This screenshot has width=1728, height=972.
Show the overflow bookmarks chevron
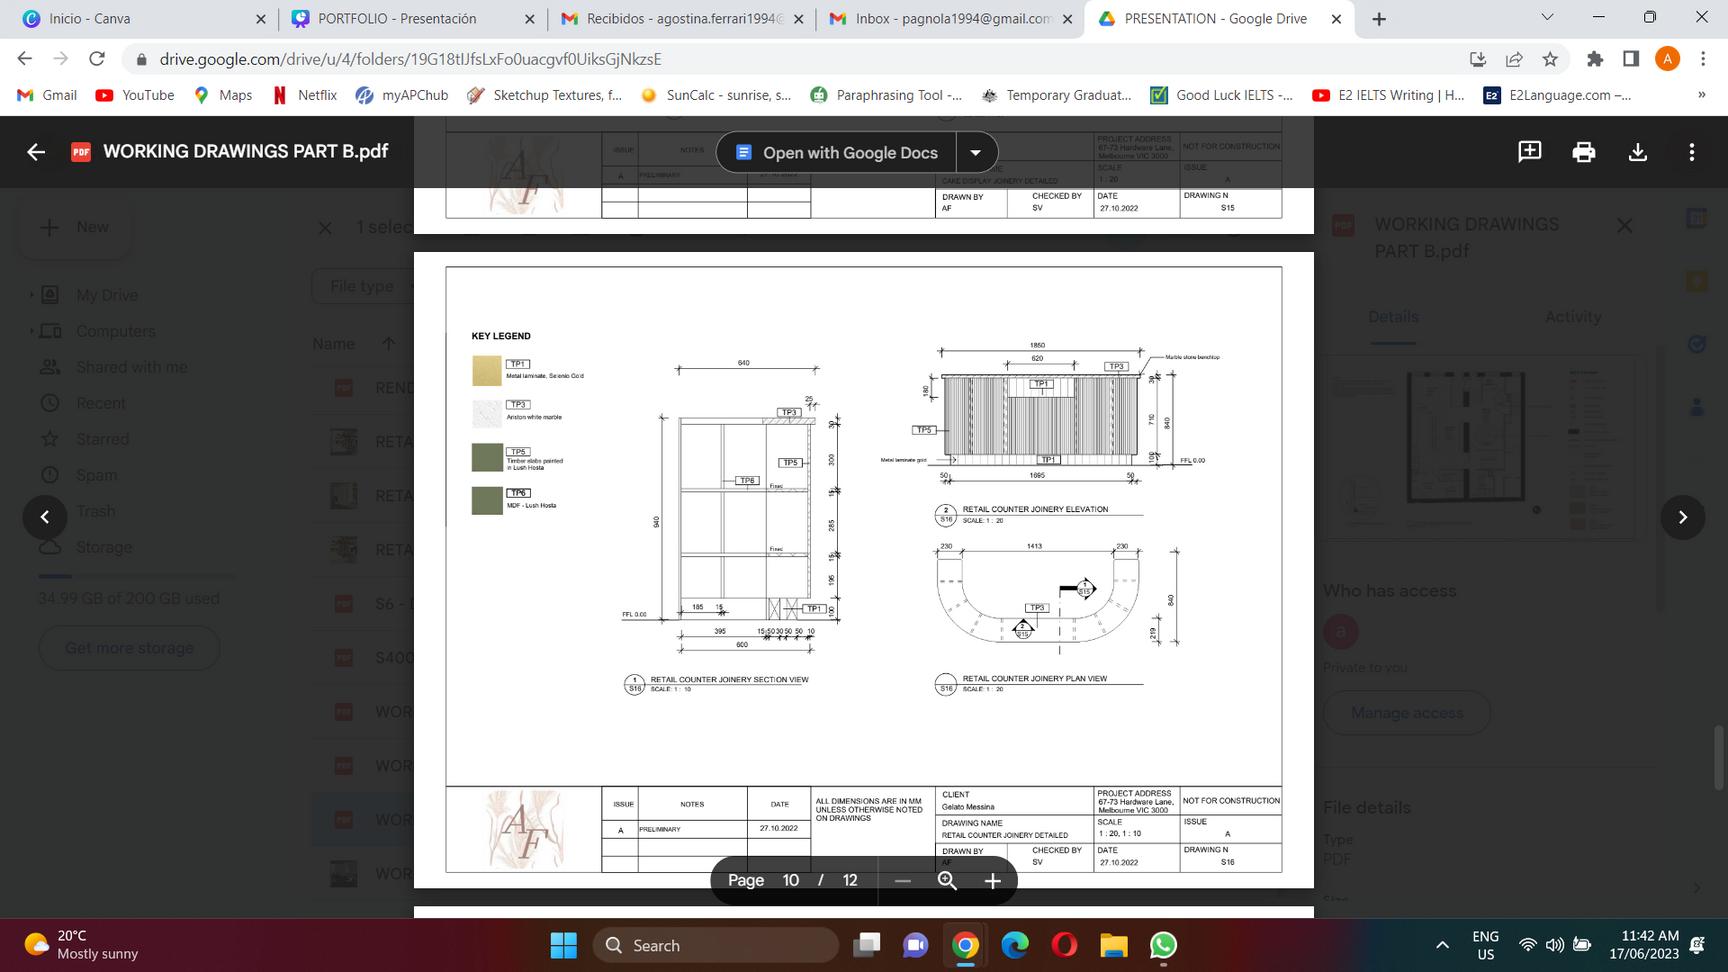pos(1701,95)
